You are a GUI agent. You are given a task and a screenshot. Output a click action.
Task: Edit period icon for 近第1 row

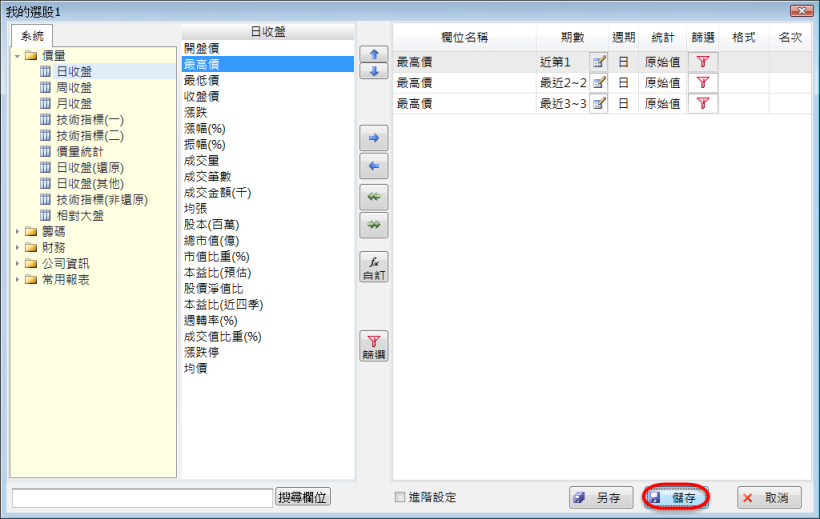[599, 62]
